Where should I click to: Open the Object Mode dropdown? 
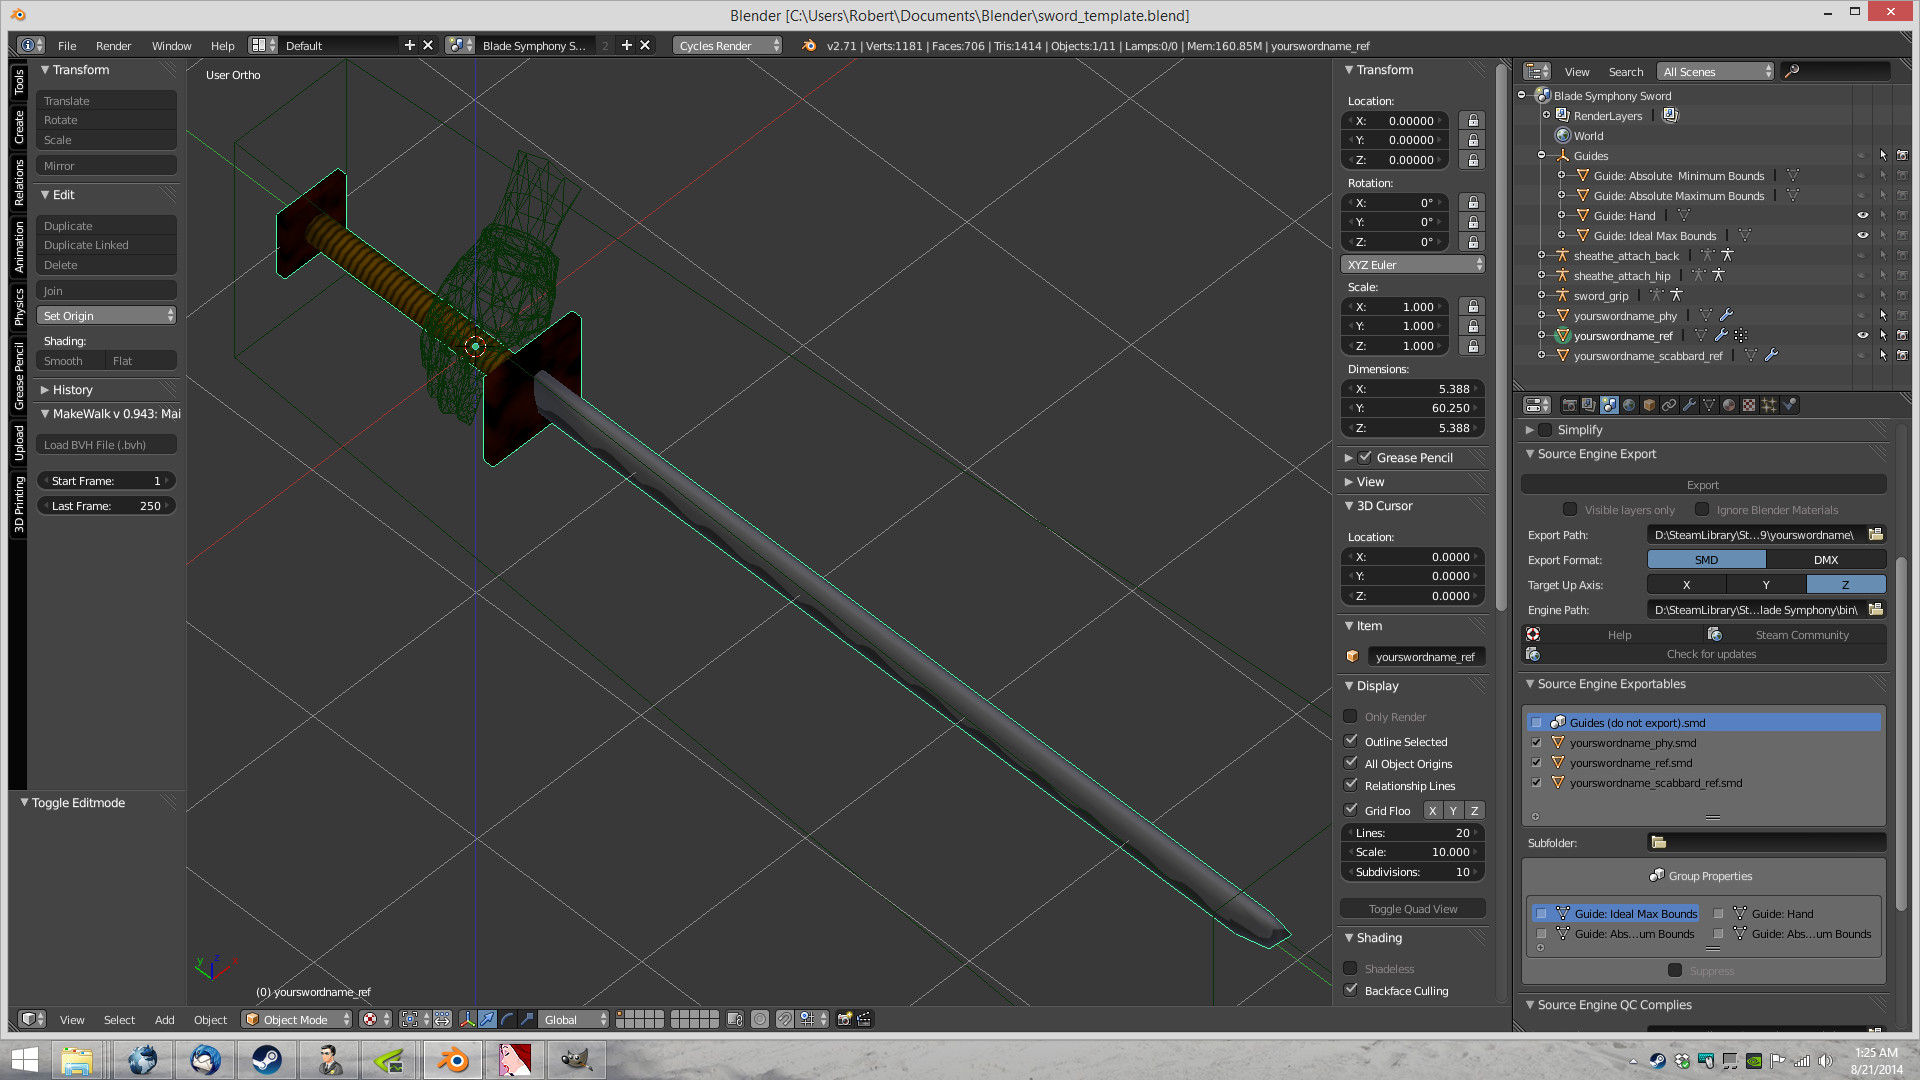click(298, 1019)
